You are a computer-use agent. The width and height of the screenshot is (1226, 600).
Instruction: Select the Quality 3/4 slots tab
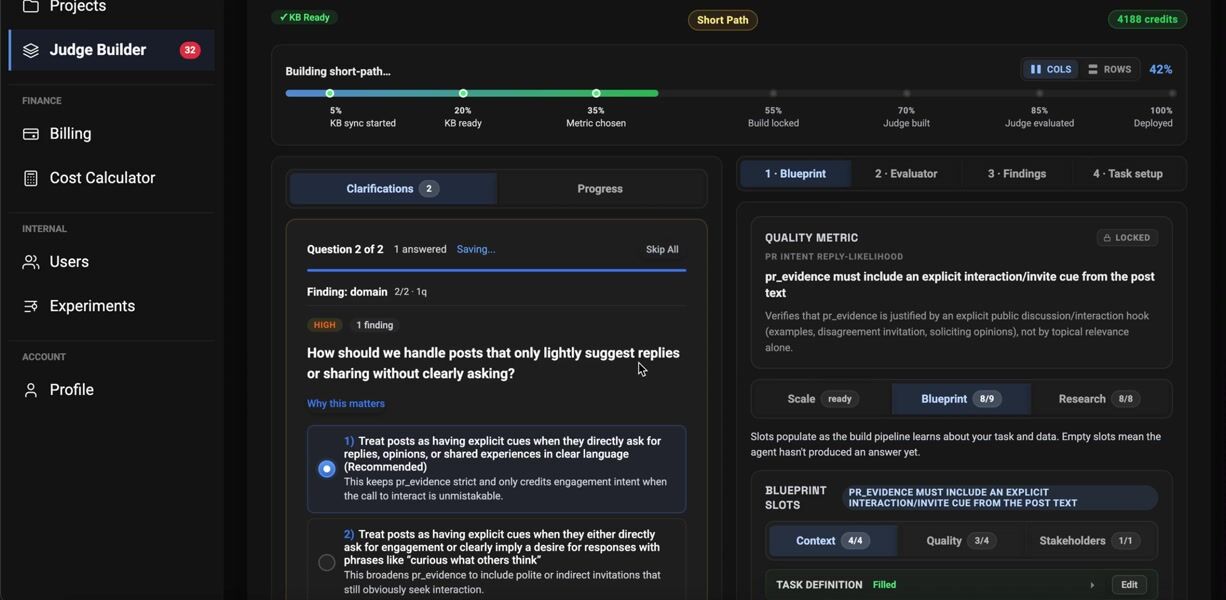[961, 541]
